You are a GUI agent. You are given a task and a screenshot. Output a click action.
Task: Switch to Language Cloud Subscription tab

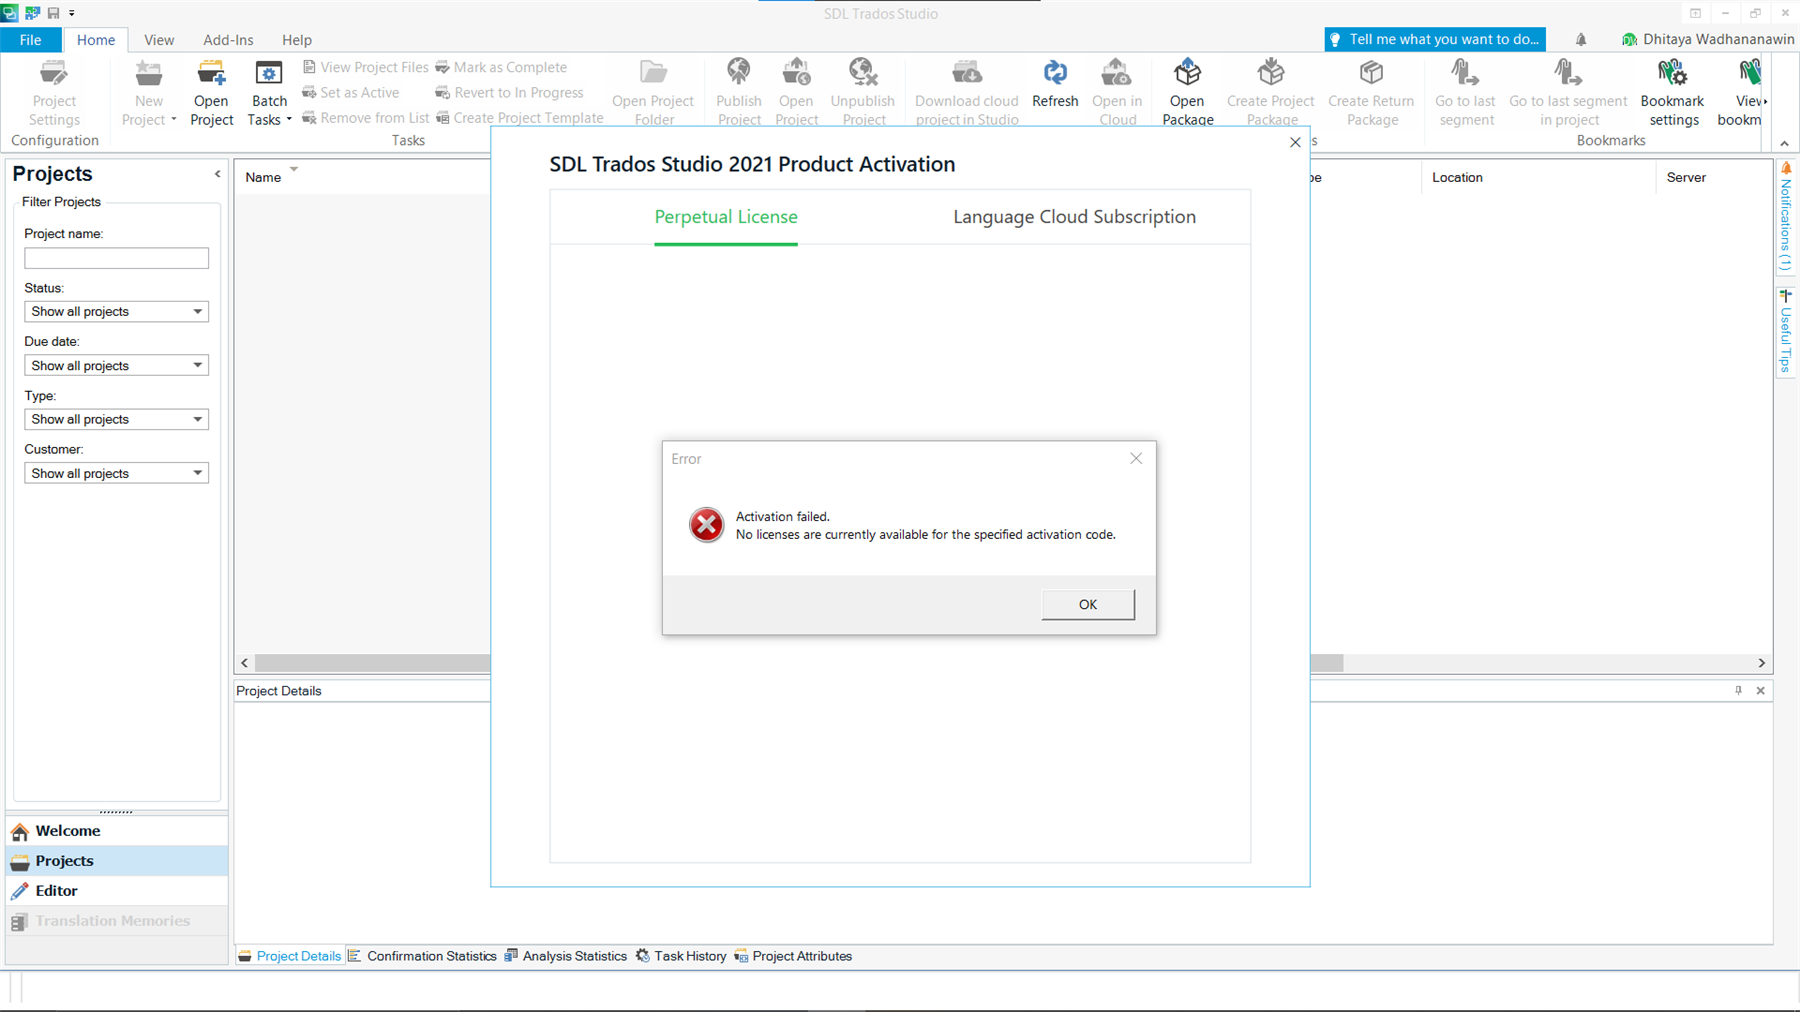[1074, 217]
